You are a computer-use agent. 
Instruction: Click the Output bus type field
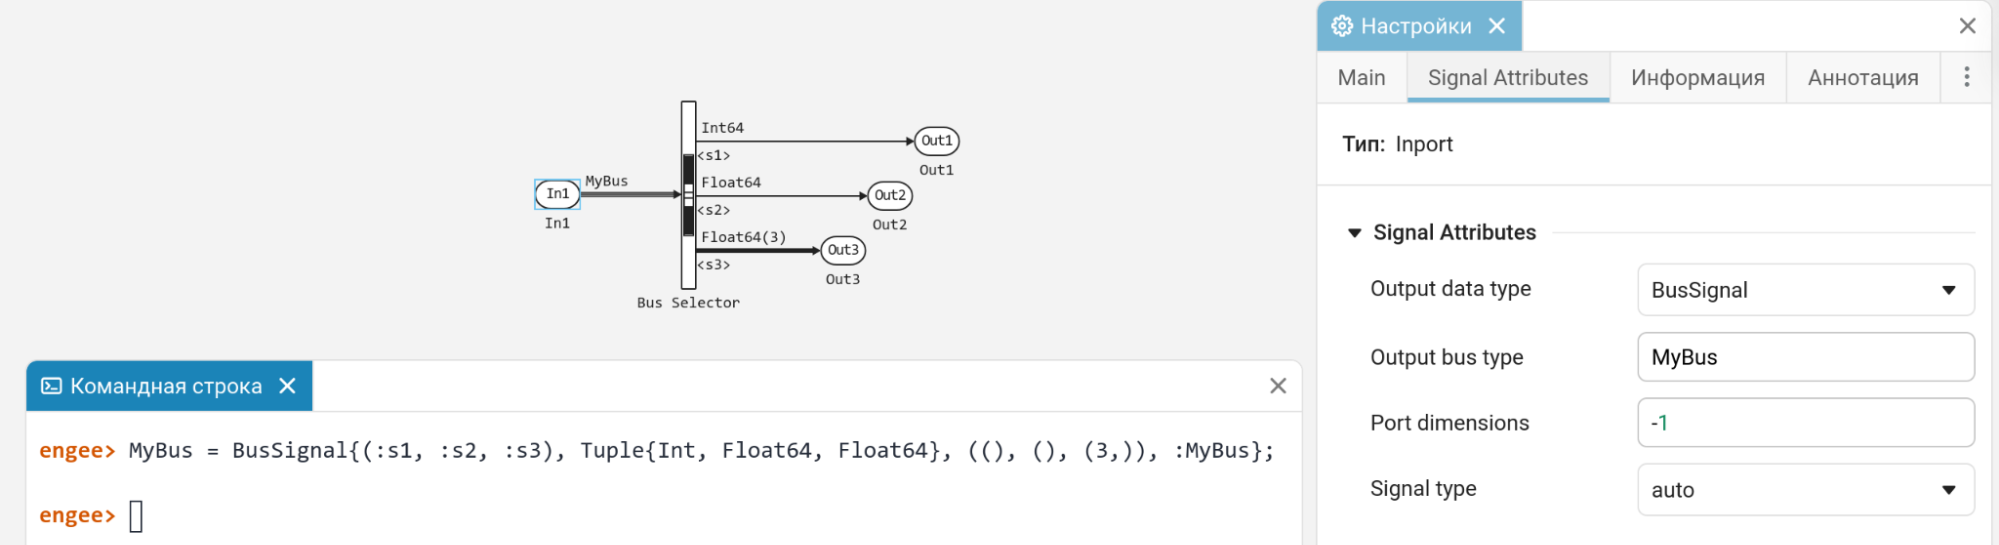tap(1805, 357)
